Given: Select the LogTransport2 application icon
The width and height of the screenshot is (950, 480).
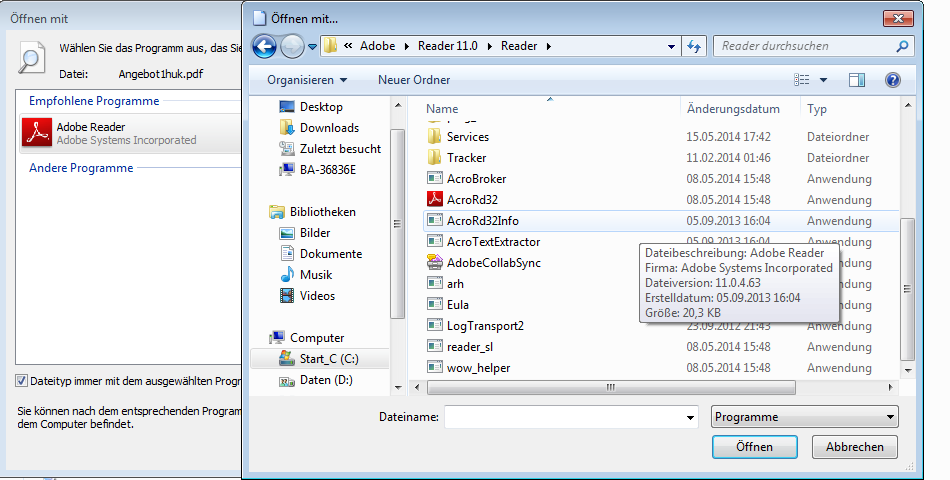Looking at the screenshot, I should [434, 325].
